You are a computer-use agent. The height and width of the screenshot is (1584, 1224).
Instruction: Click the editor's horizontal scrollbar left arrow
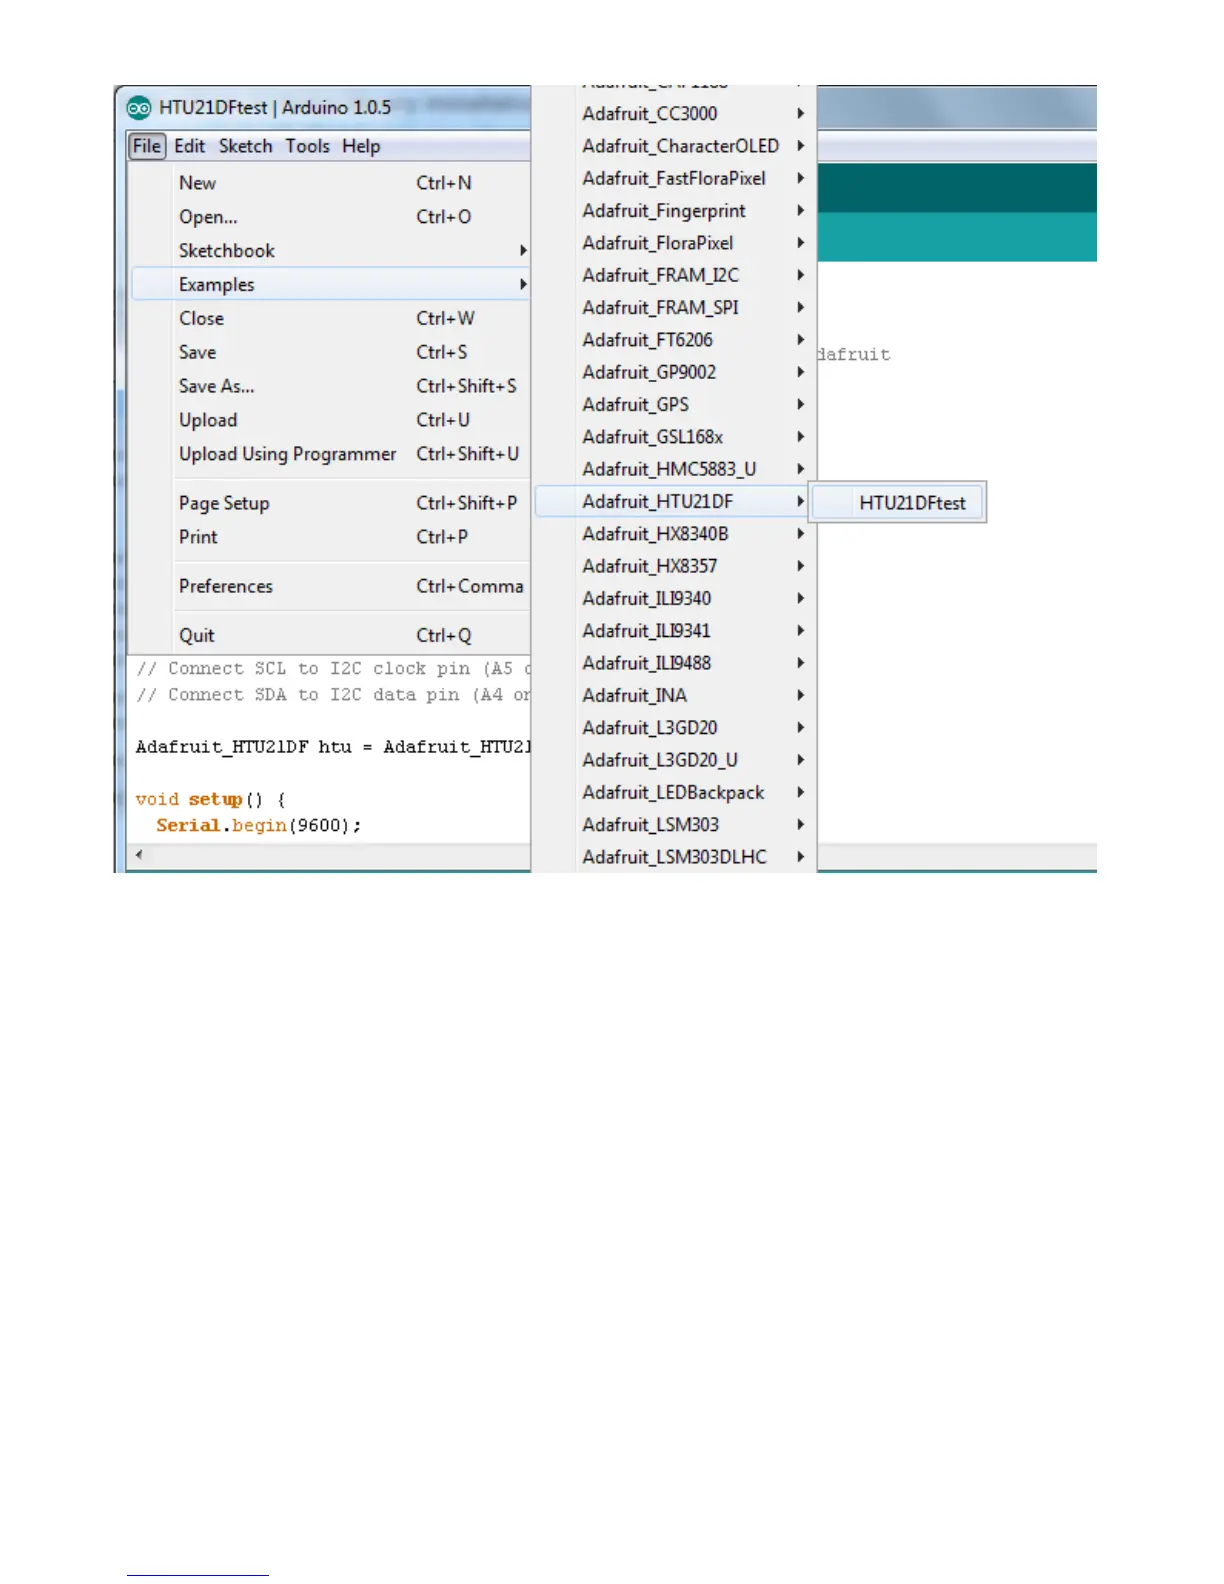tap(139, 855)
